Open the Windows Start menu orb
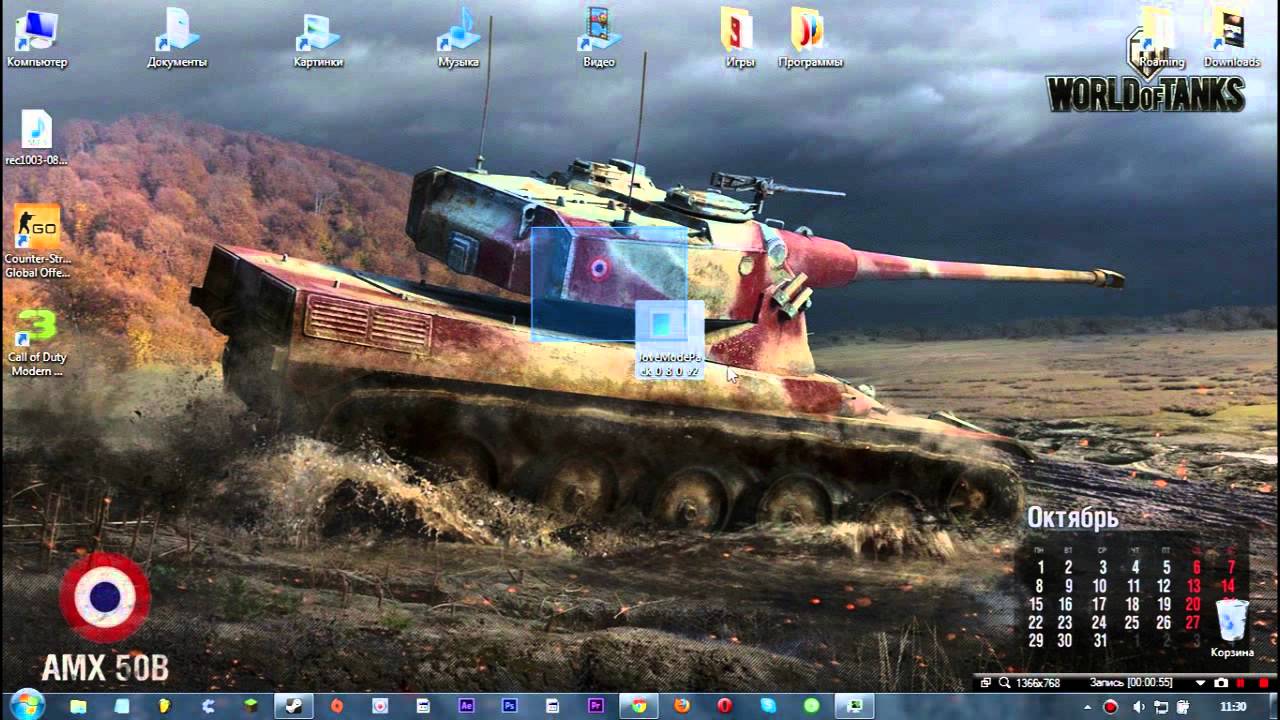1280x720 pixels. 26,705
